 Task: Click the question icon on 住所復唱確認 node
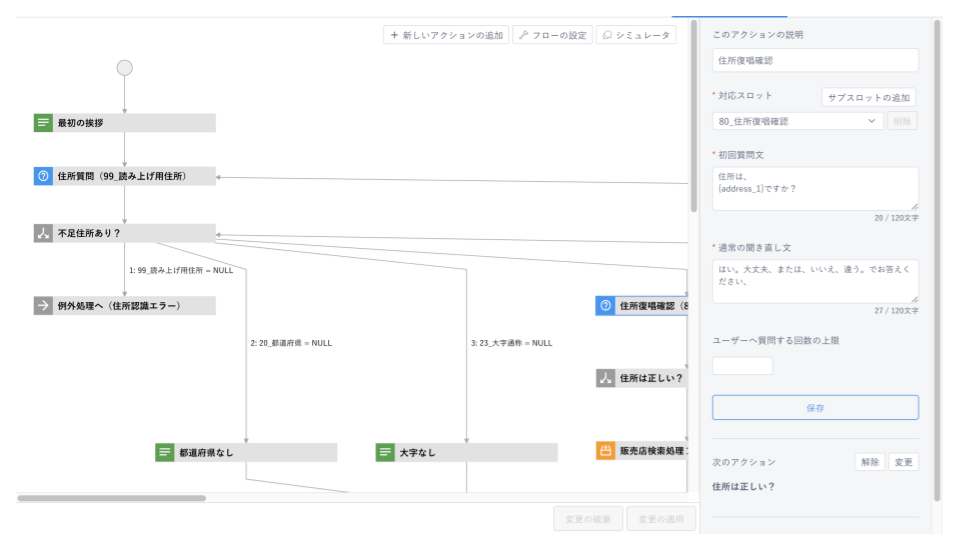(605, 306)
